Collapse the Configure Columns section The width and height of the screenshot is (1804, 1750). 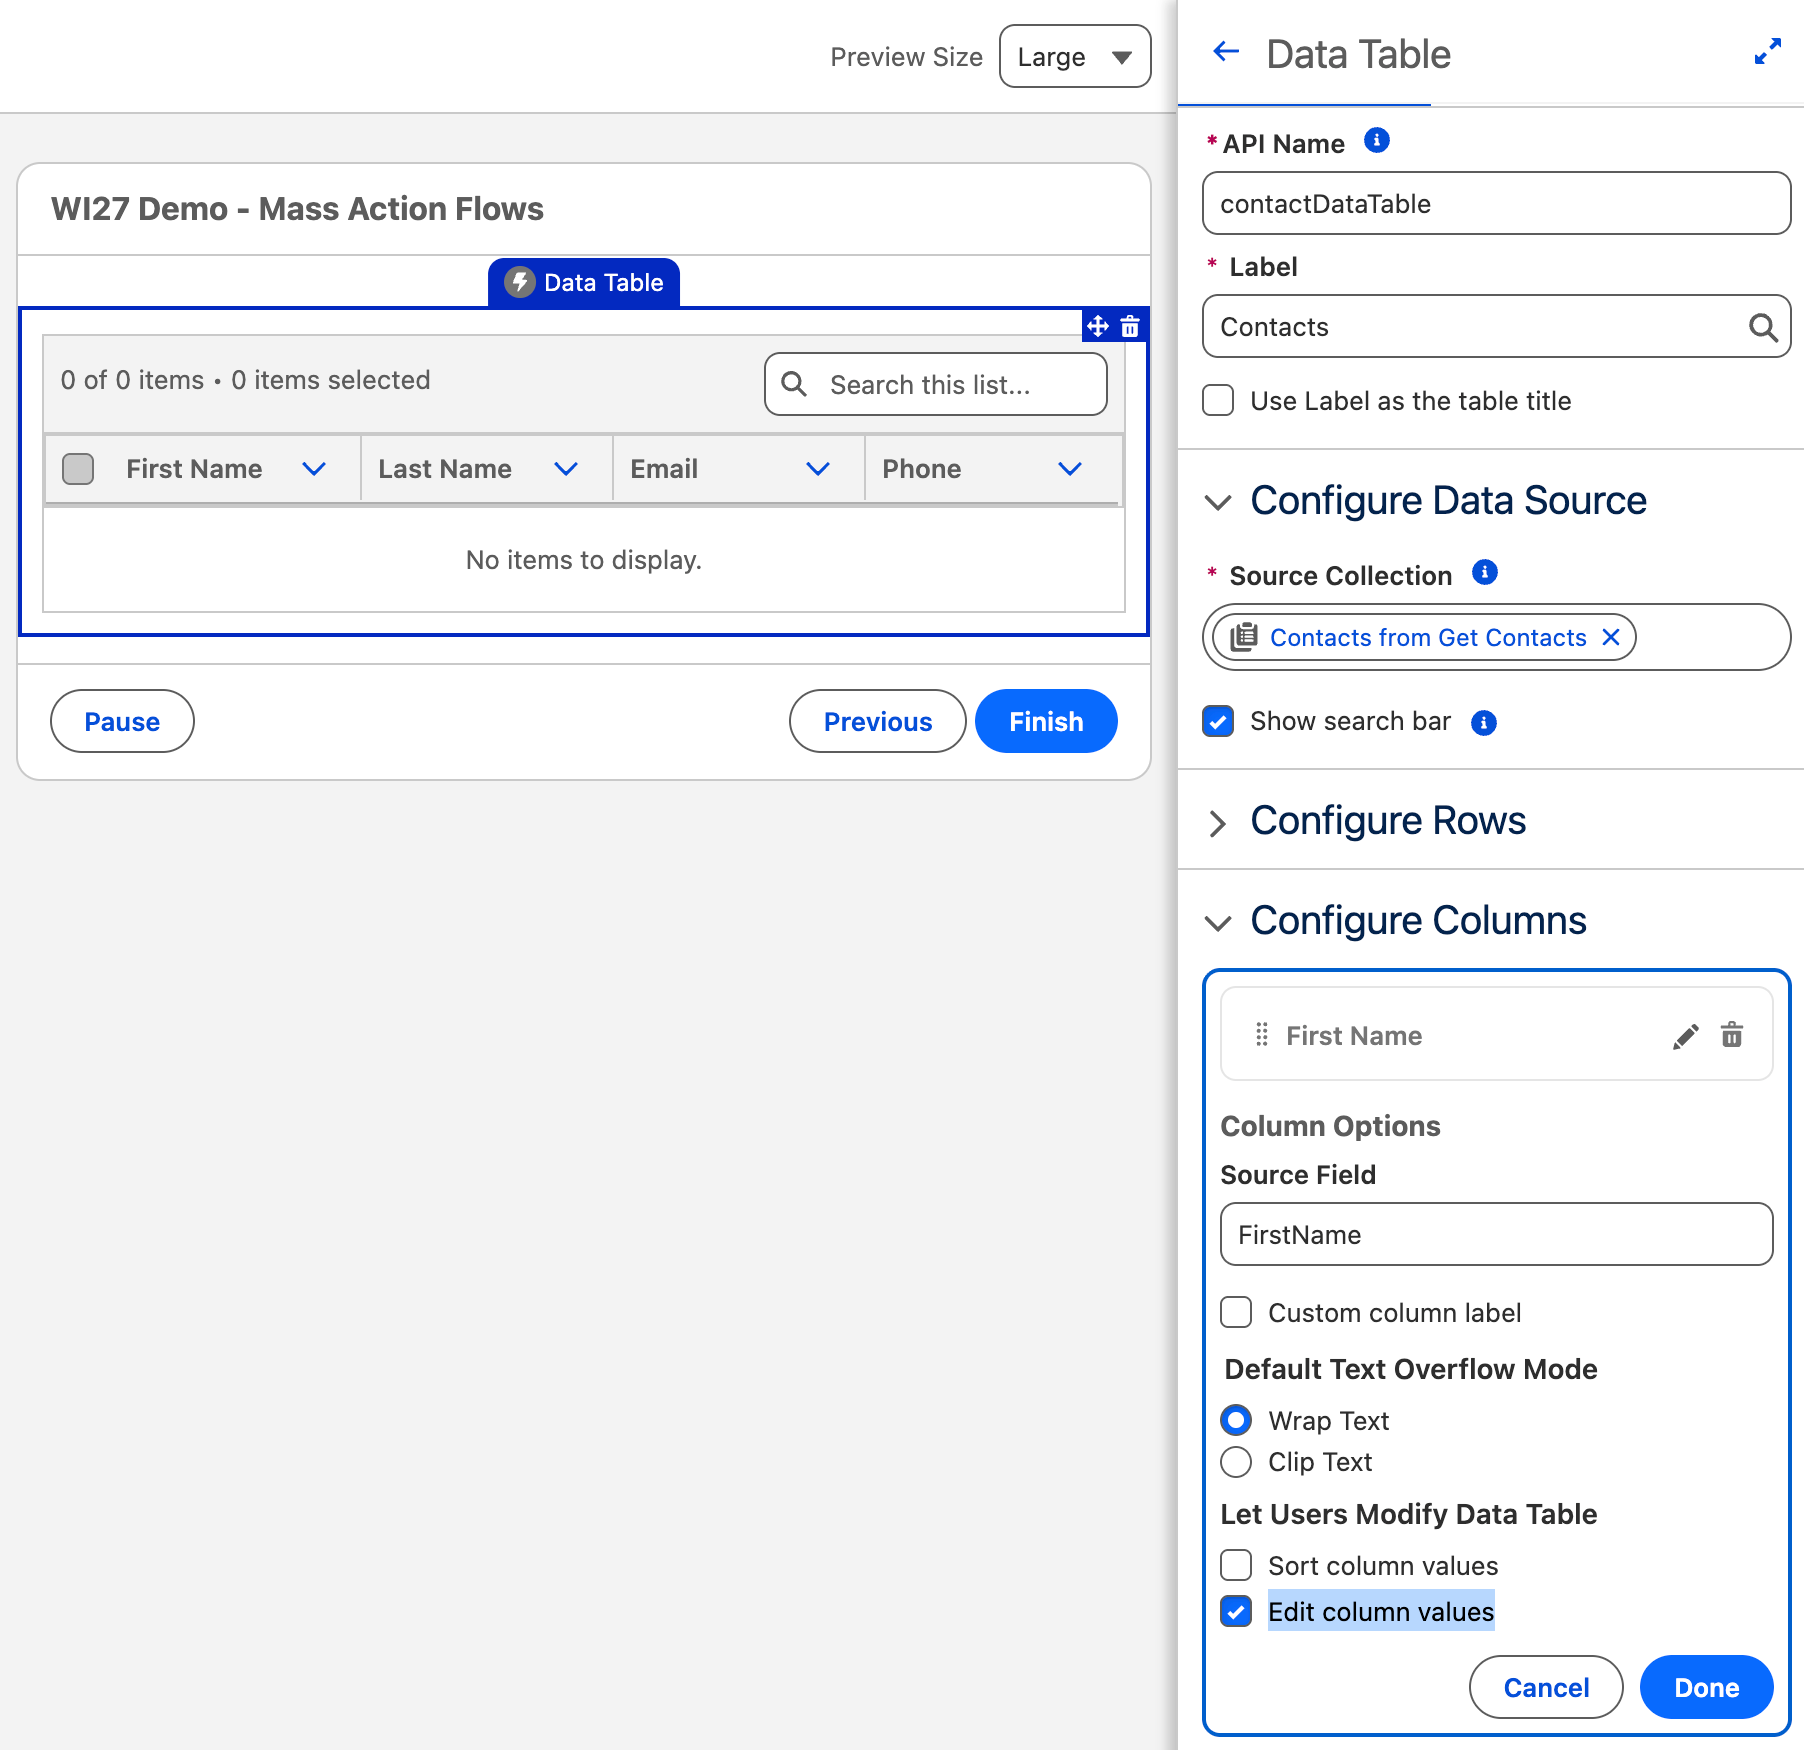tap(1218, 922)
